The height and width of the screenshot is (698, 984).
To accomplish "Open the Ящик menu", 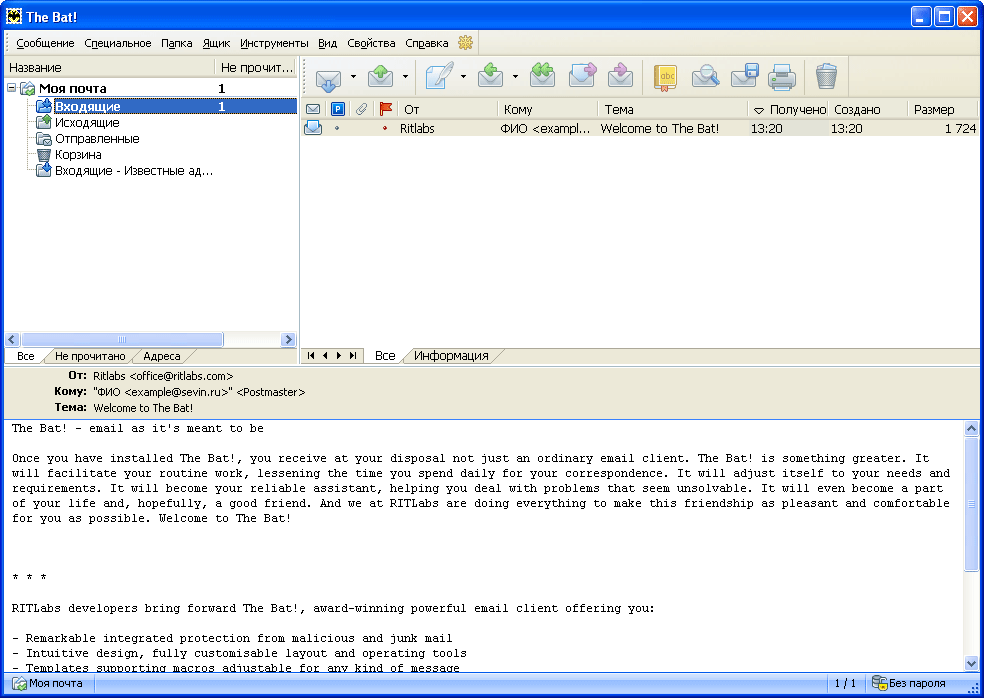I will (217, 43).
